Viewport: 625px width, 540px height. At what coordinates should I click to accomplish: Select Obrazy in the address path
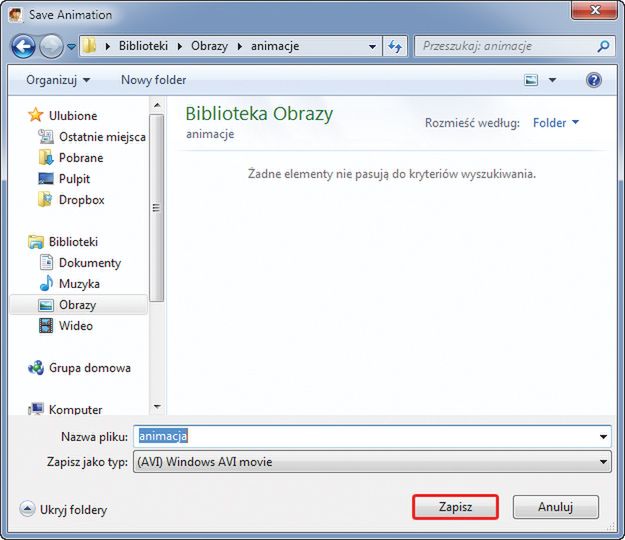[209, 46]
